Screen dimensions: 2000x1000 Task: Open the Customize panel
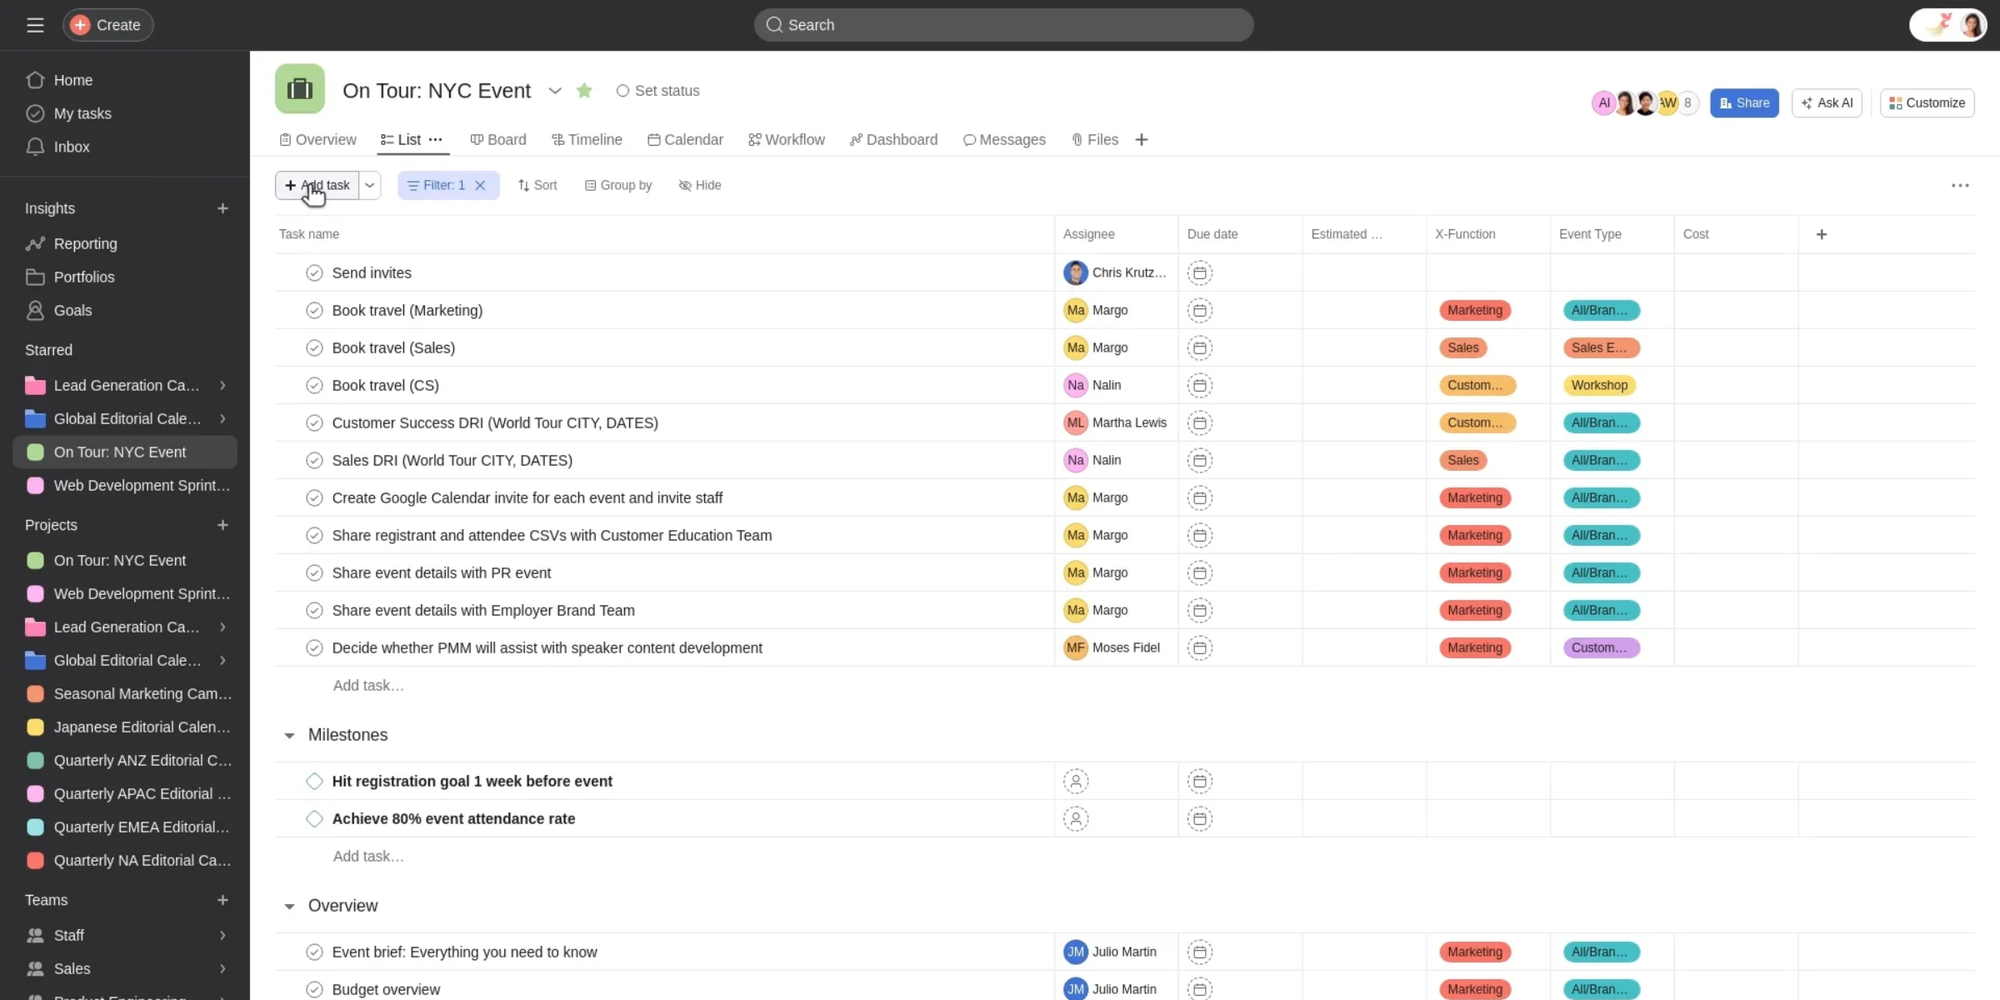point(1926,102)
